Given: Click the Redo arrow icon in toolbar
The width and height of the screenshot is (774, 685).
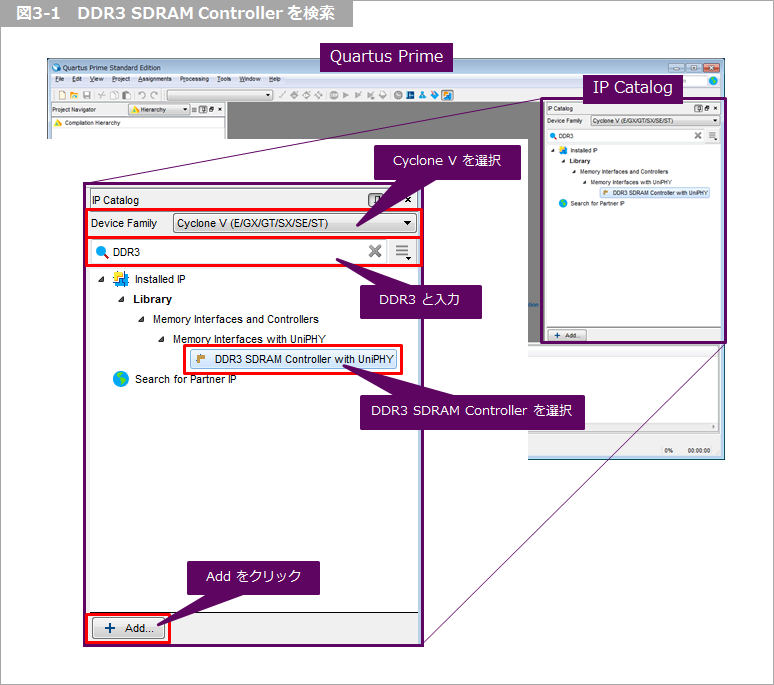Looking at the screenshot, I should 155,95.
